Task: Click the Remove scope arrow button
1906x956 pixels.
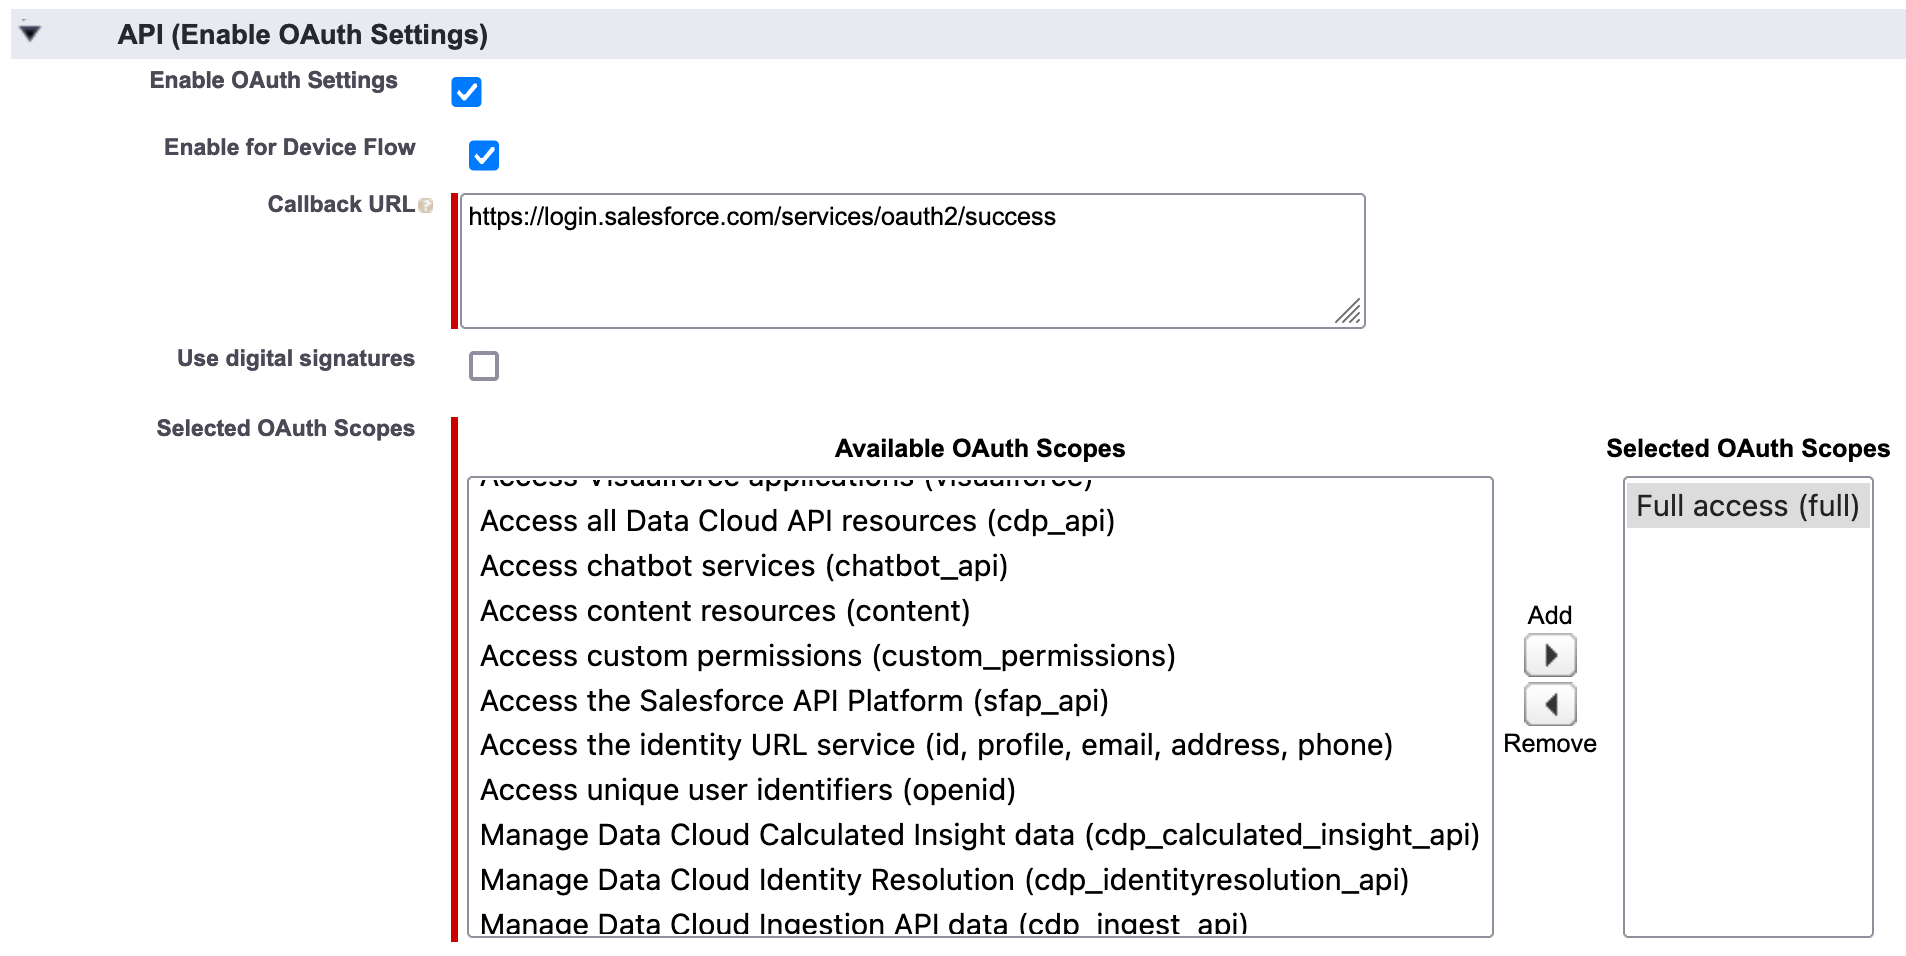Action: click(x=1550, y=705)
